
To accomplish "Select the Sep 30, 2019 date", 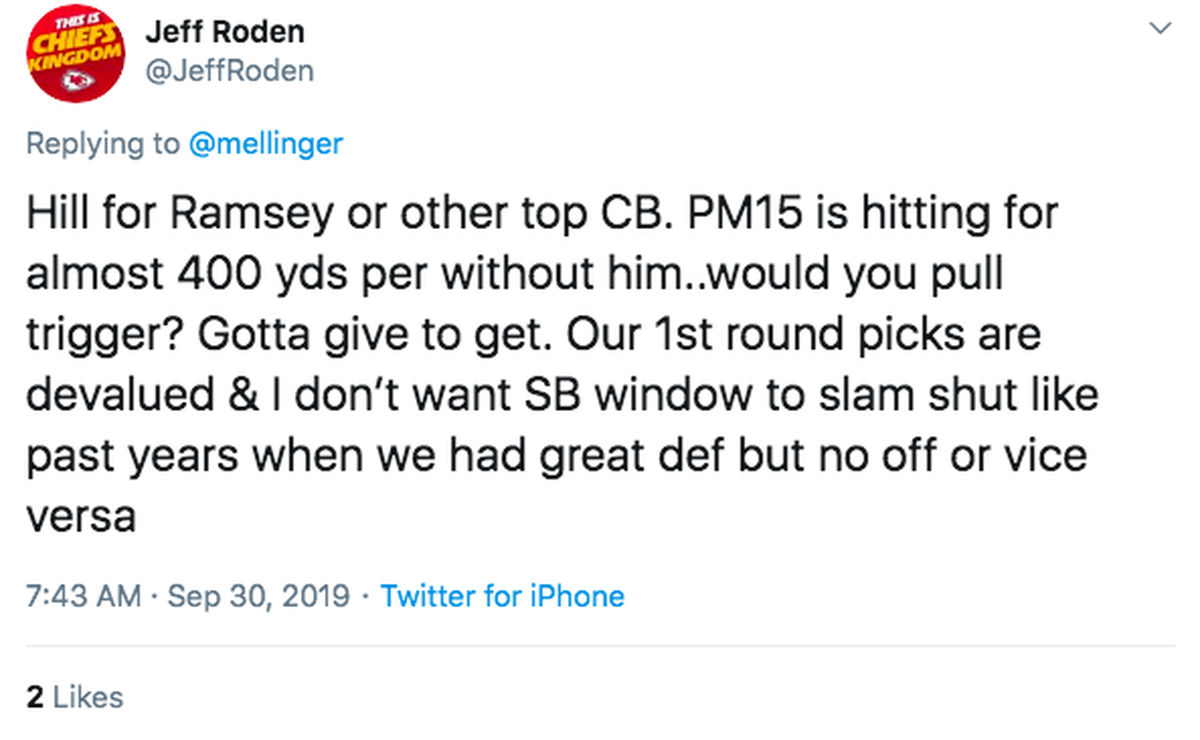I will click(259, 597).
